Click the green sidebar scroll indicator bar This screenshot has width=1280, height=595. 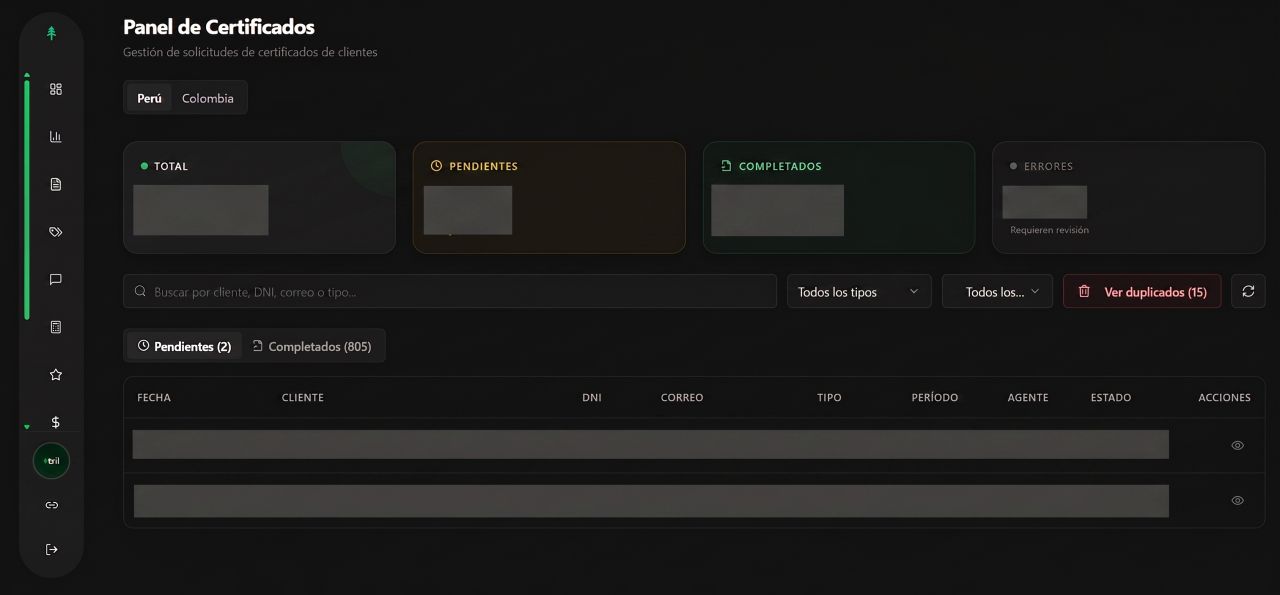[27, 199]
